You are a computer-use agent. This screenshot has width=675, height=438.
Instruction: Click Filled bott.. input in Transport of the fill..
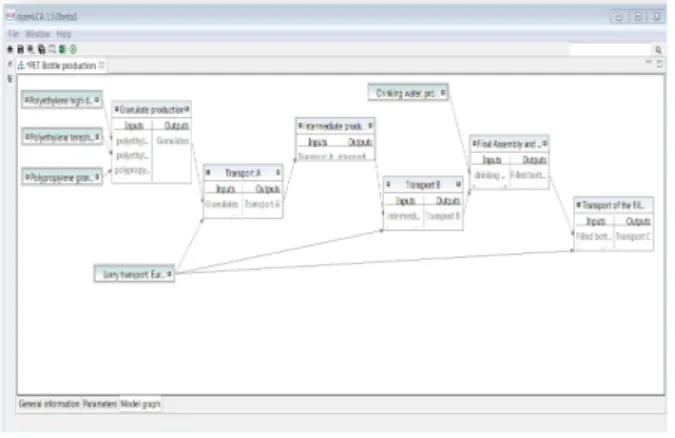pos(594,236)
